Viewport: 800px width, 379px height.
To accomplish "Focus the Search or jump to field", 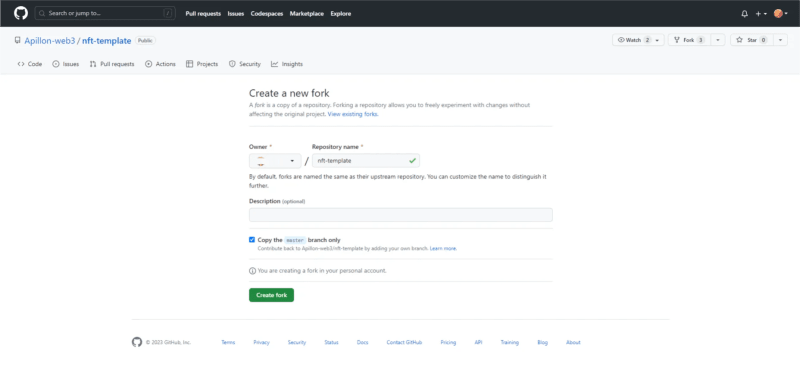I will [105, 13].
